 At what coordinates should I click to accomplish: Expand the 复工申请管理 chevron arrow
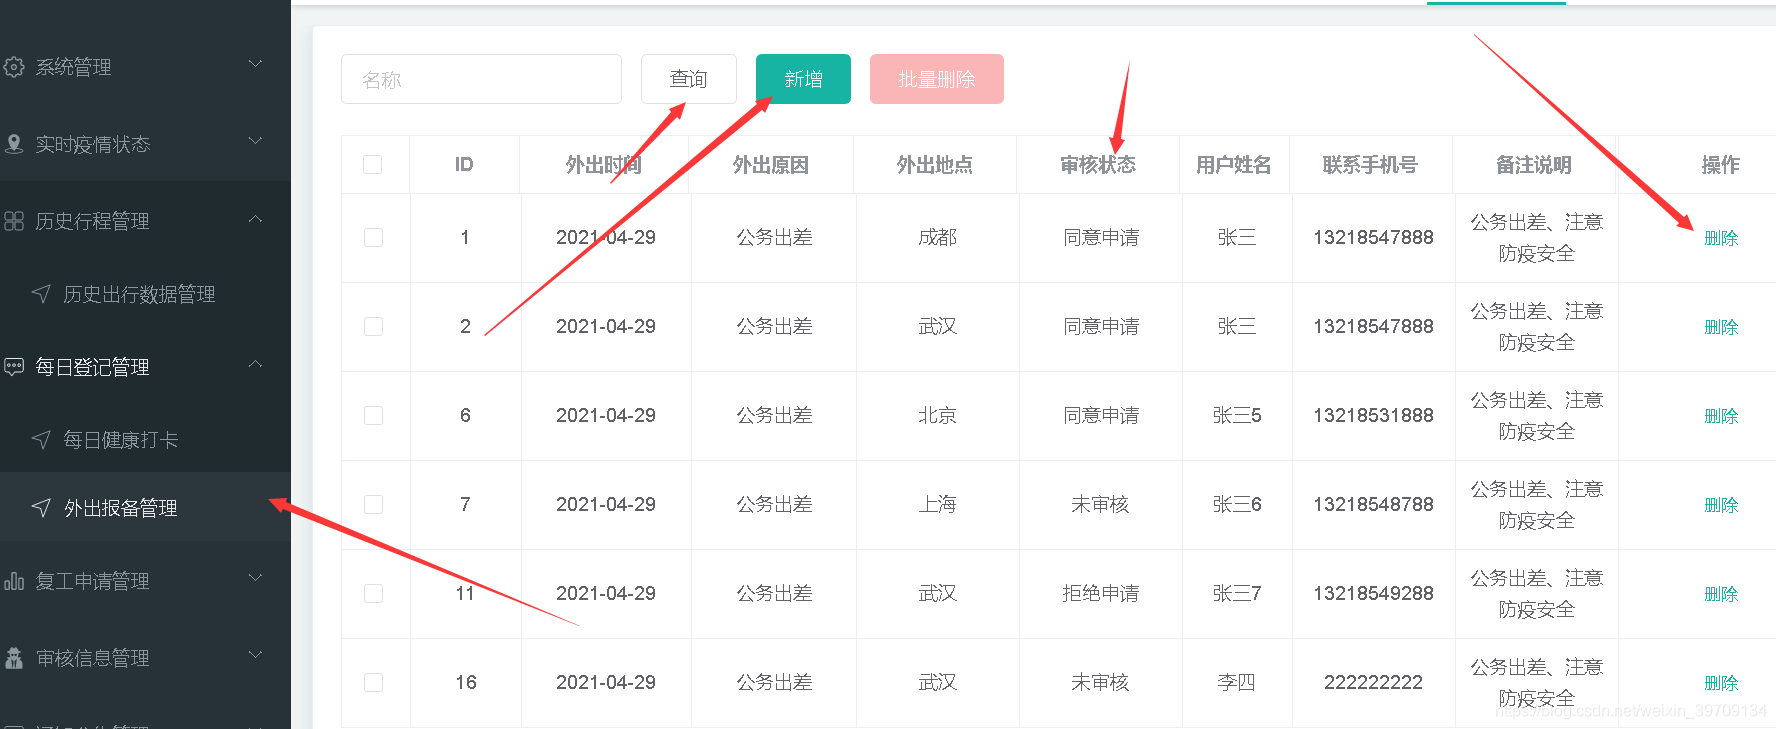256,579
